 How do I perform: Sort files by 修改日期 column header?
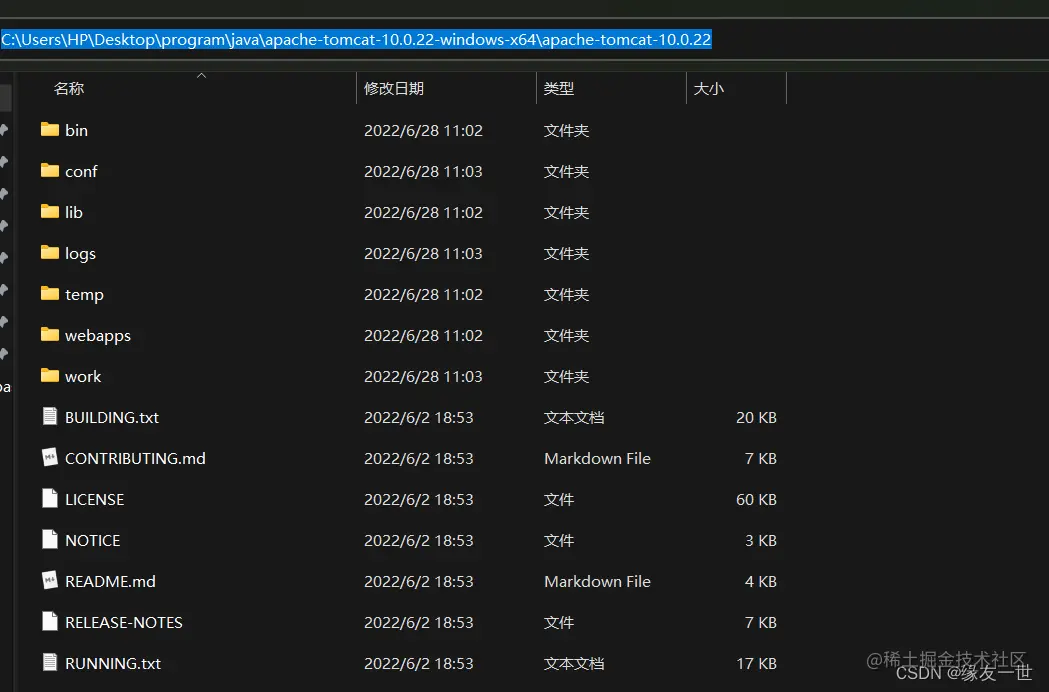pyautogui.click(x=394, y=88)
